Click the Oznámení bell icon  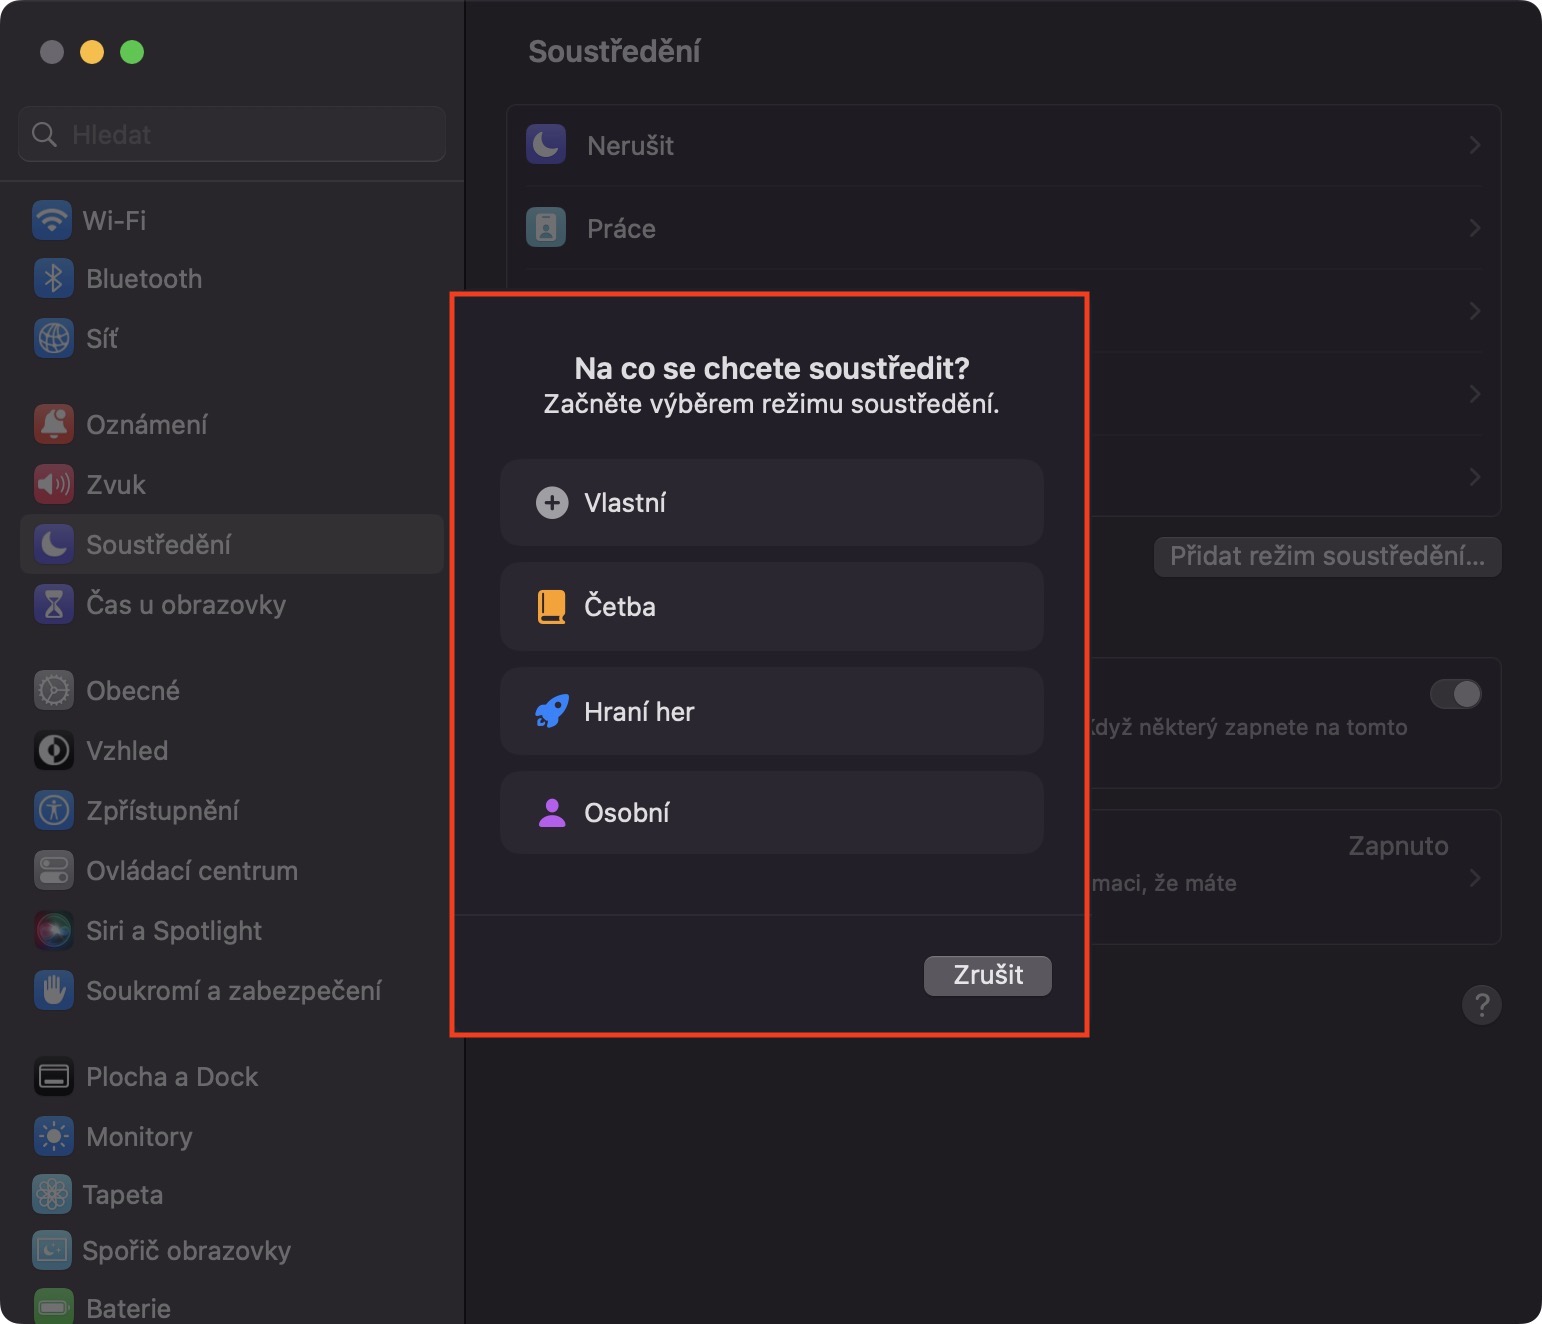[x=54, y=424]
